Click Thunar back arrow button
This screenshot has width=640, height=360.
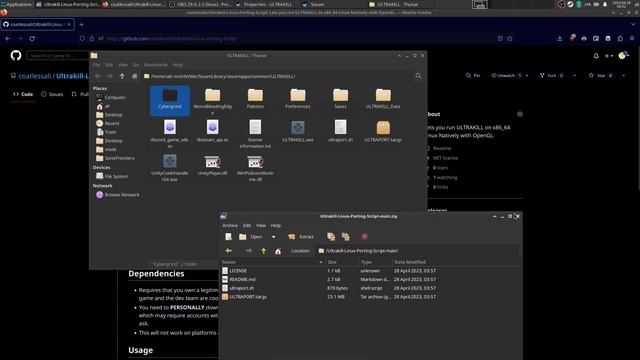tap(98, 76)
